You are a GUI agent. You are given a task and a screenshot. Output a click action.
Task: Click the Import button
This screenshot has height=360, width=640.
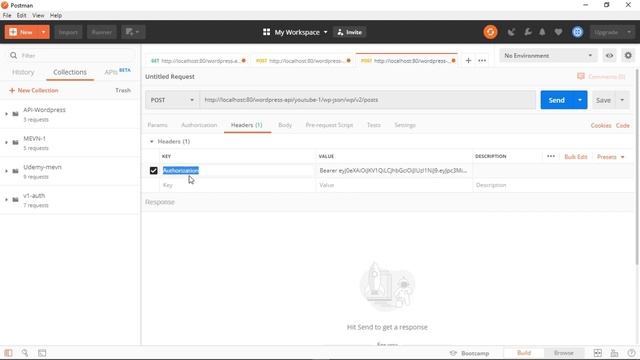[x=68, y=32]
